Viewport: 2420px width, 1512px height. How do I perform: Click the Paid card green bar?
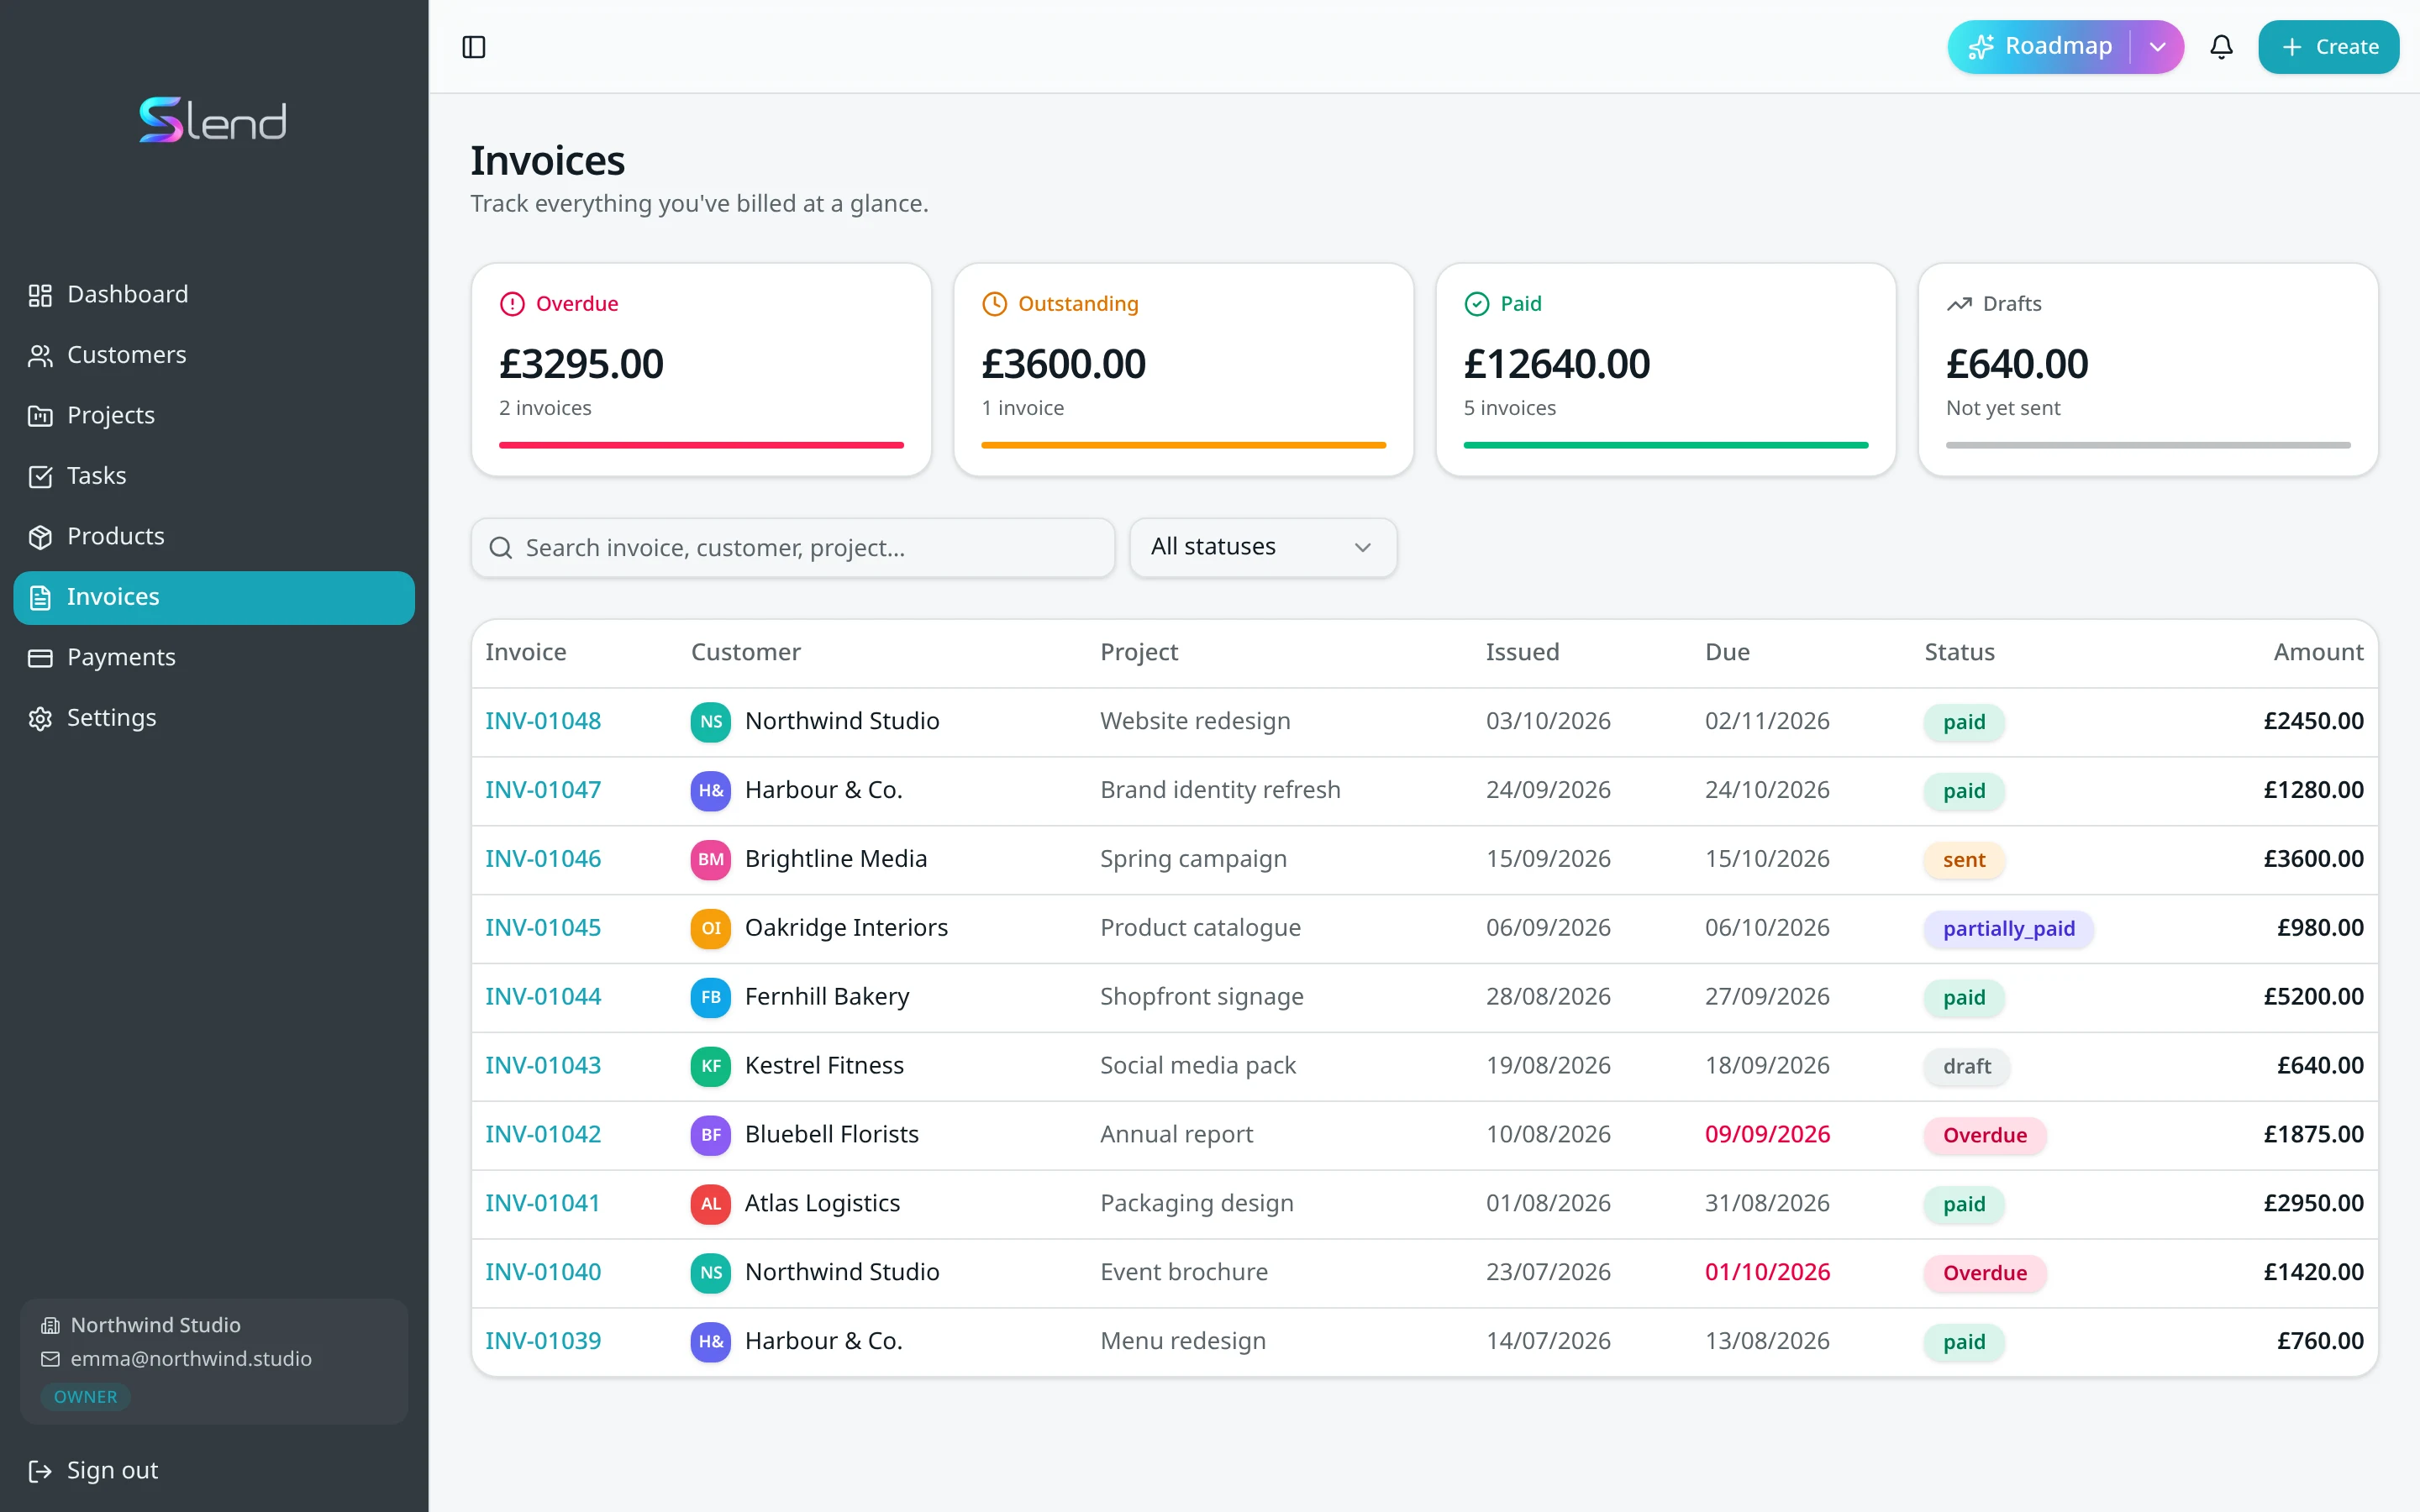(x=1666, y=445)
